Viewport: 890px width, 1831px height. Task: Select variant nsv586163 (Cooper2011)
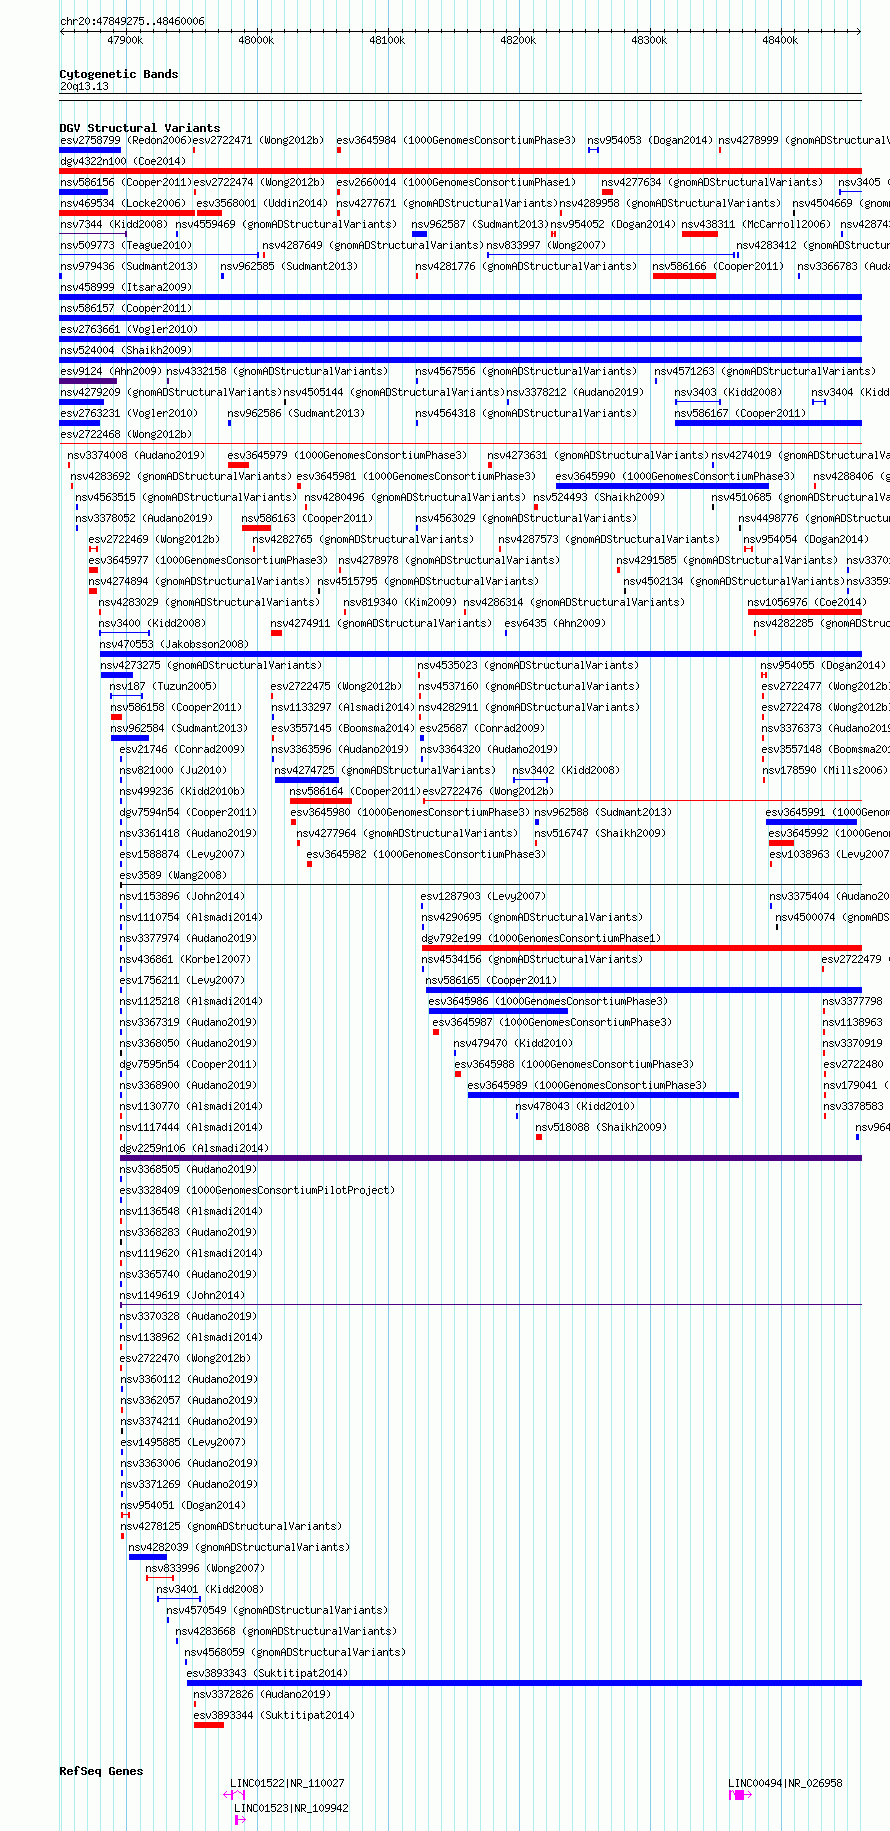307,518
